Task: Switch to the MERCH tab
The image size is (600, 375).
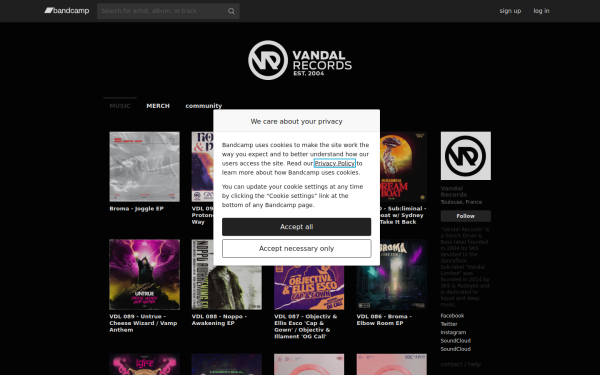Action: [158, 106]
